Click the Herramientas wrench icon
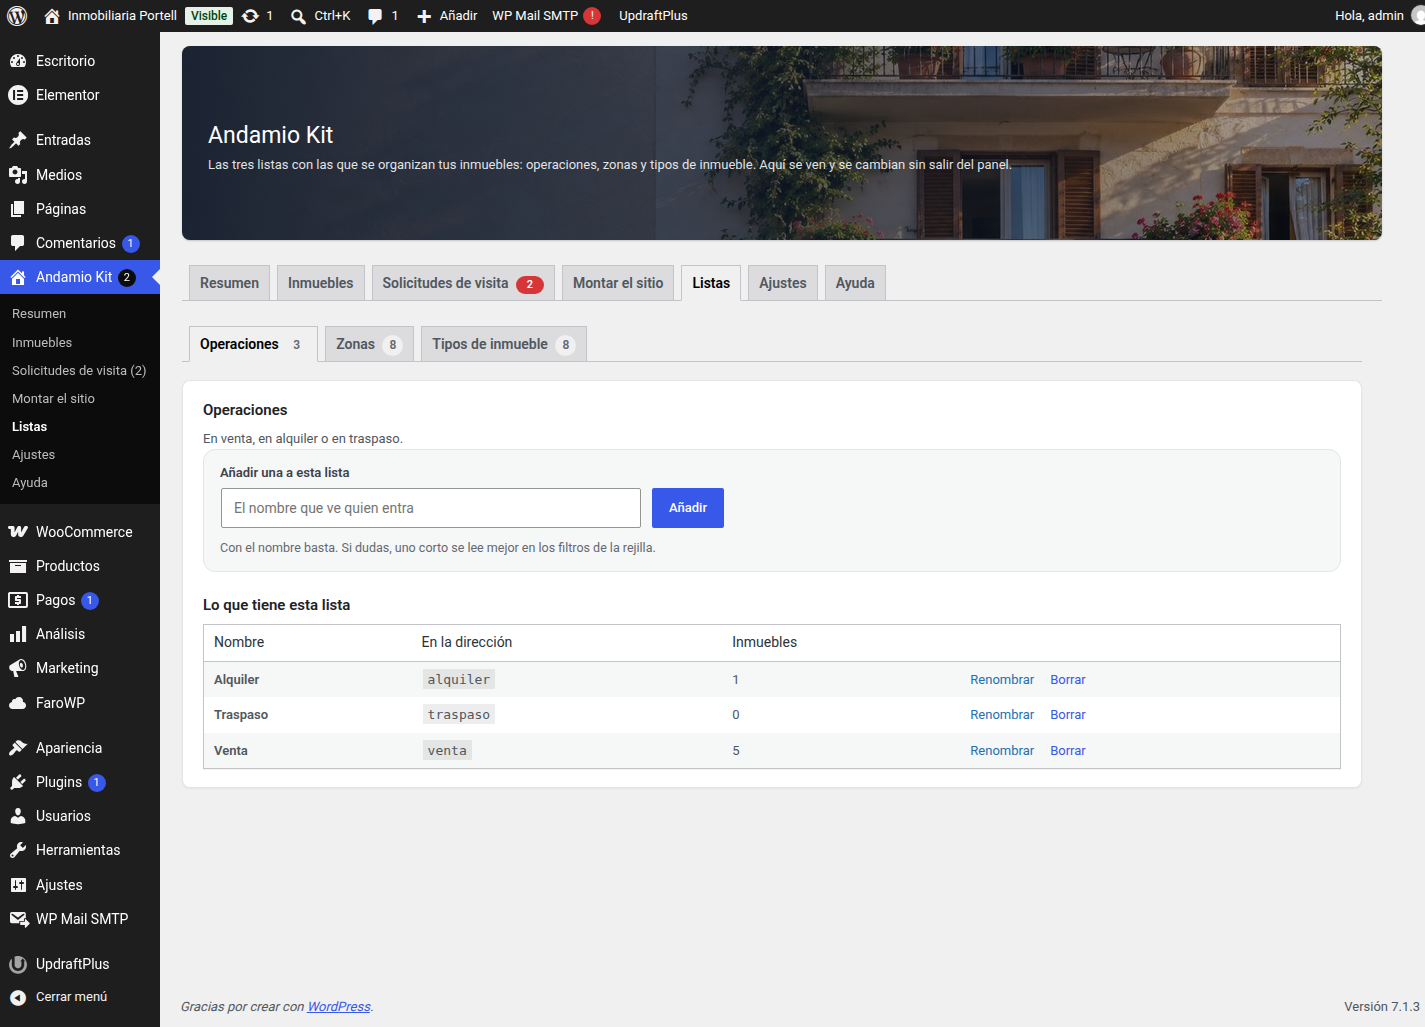Image resolution: width=1425 pixels, height=1027 pixels. [x=18, y=850]
